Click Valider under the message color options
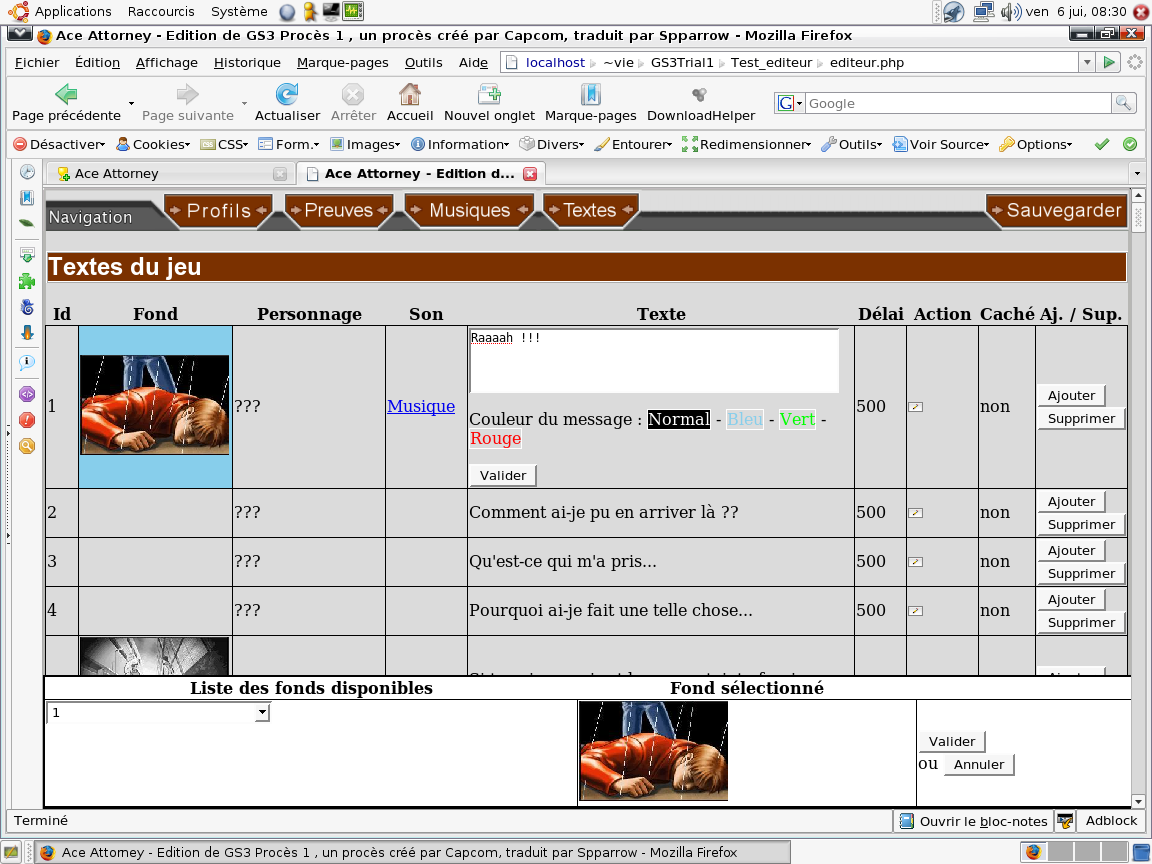 tap(503, 475)
